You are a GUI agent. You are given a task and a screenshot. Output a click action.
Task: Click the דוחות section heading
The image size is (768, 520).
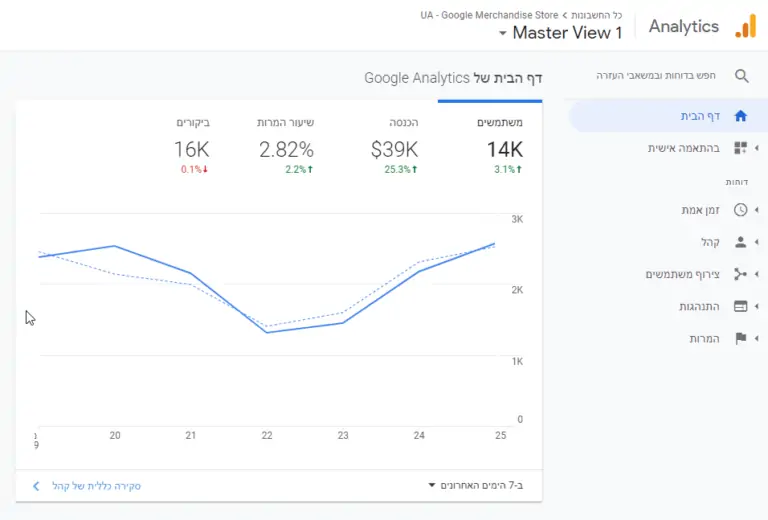[x=737, y=182]
